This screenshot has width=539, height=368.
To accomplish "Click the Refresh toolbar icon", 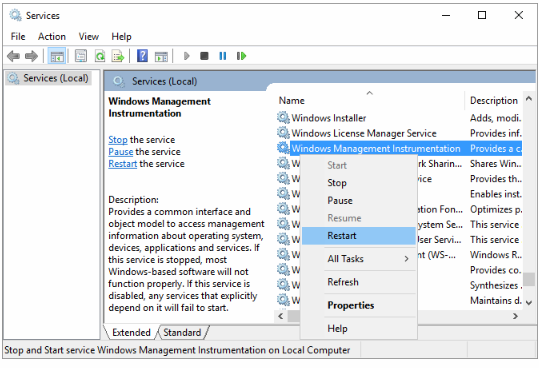I will [x=100, y=56].
